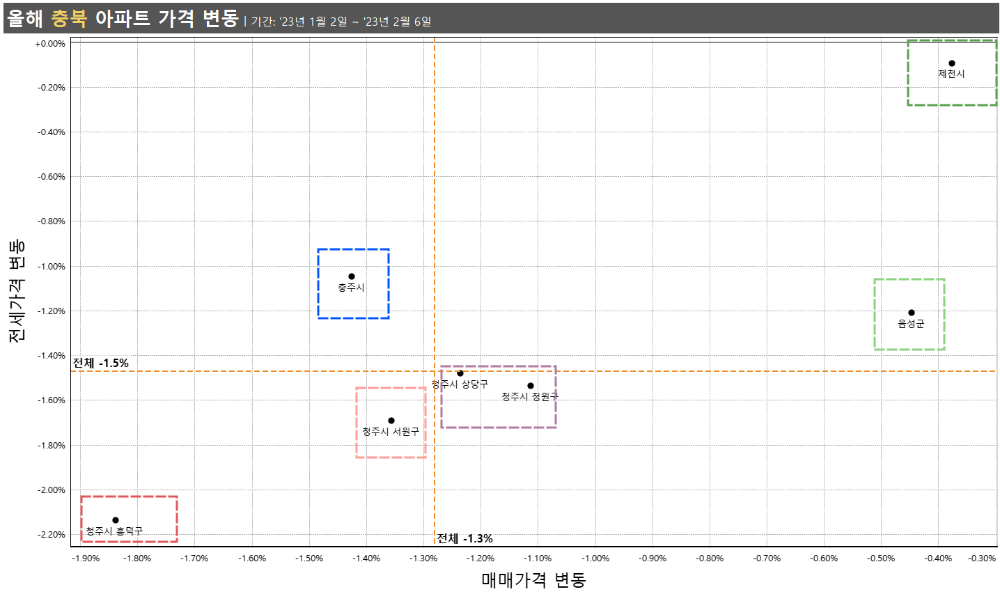Click the 청주시 흥덕구 data point
The height and width of the screenshot is (592, 1000).
coord(115,520)
